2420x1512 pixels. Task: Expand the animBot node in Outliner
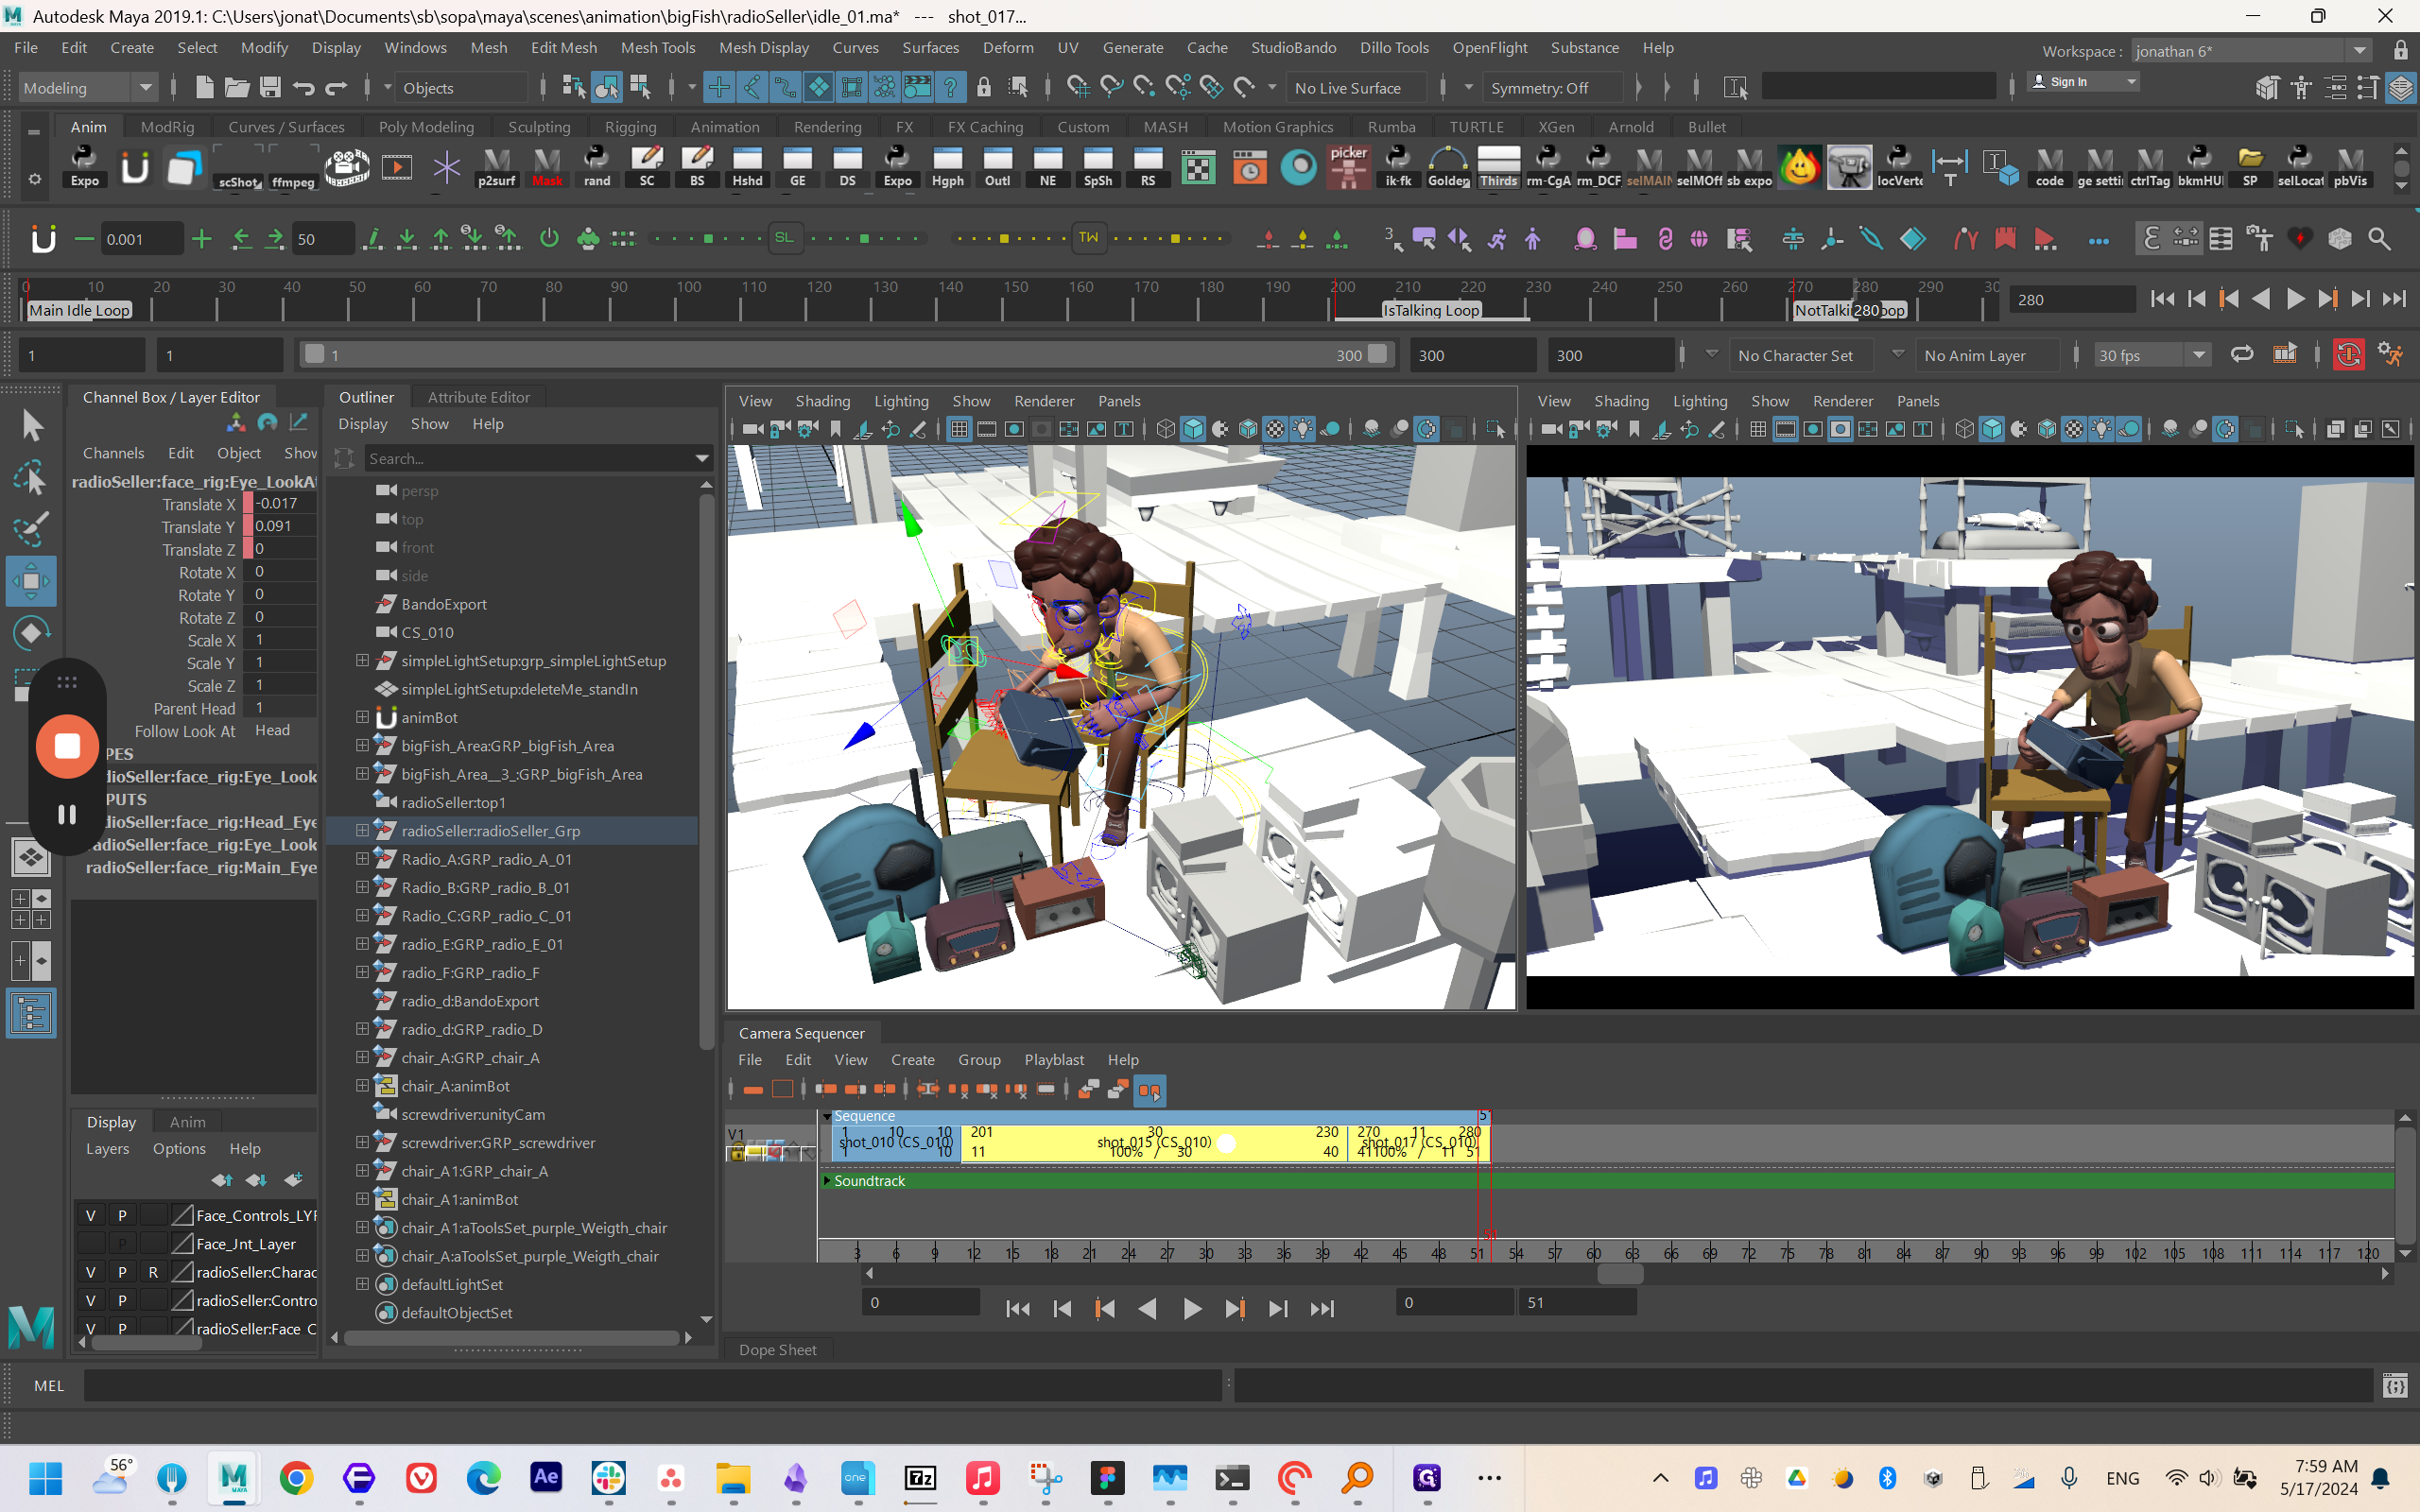coord(362,717)
